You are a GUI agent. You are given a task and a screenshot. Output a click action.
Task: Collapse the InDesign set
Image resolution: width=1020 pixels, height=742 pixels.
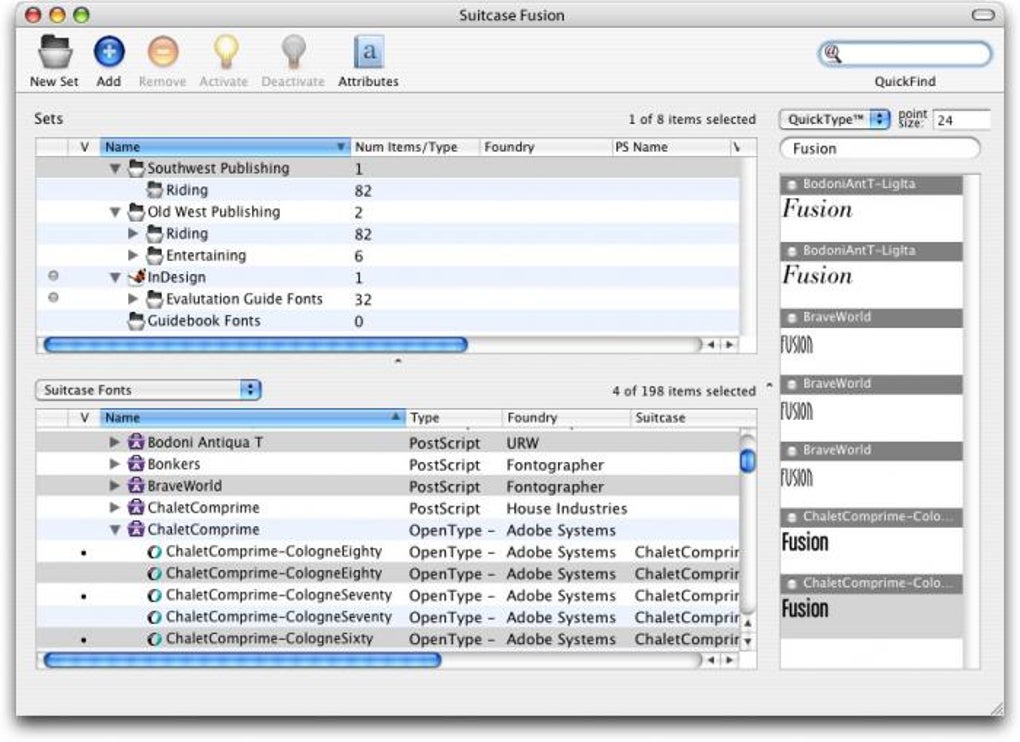pyautogui.click(x=115, y=277)
